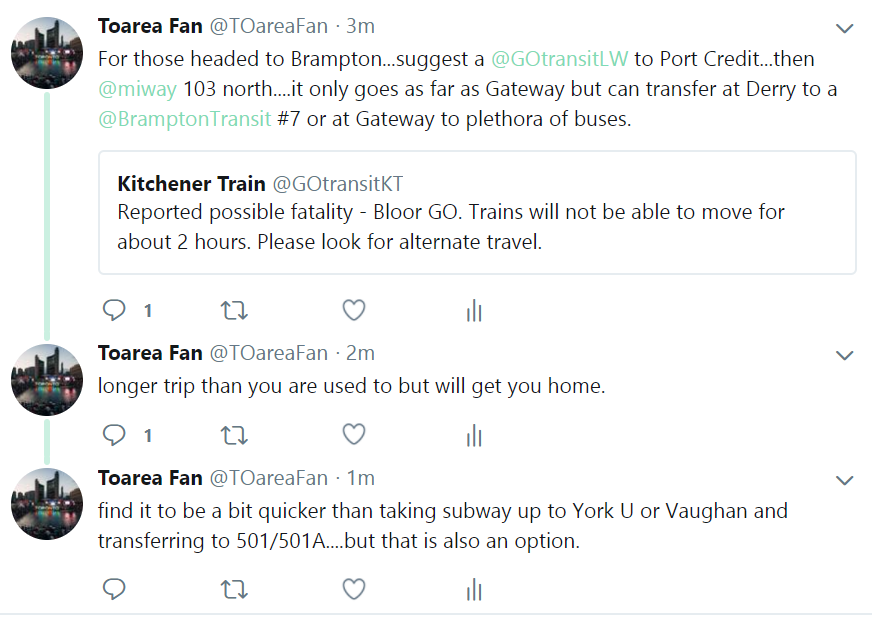Like the first tweet about Brampton transit
Viewport: 872px width, 617px height.
pyautogui.click(x=354, y=311)
